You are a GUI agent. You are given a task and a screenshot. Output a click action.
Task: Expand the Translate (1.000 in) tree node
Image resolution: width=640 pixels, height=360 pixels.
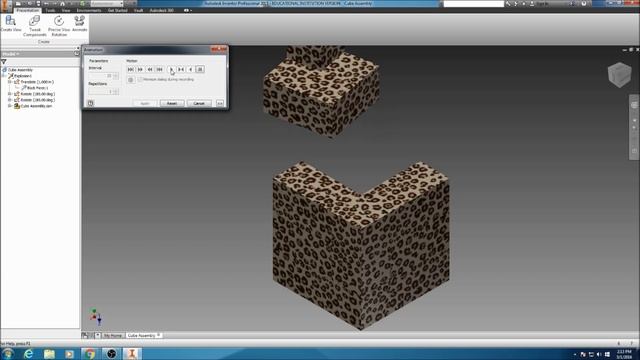(x=9, y=82)
